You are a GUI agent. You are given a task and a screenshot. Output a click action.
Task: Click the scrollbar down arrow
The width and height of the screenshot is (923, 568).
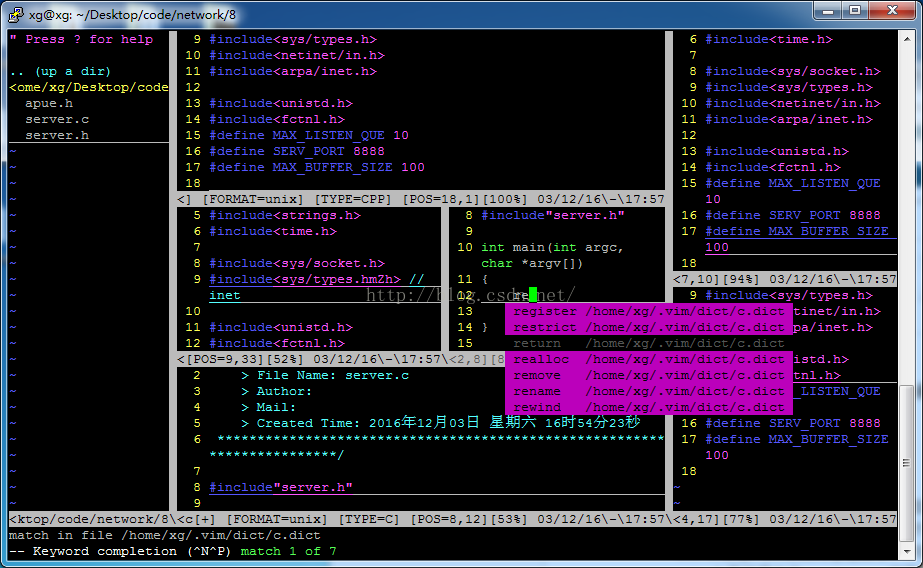pyautogui.click(x=907, y=551)
